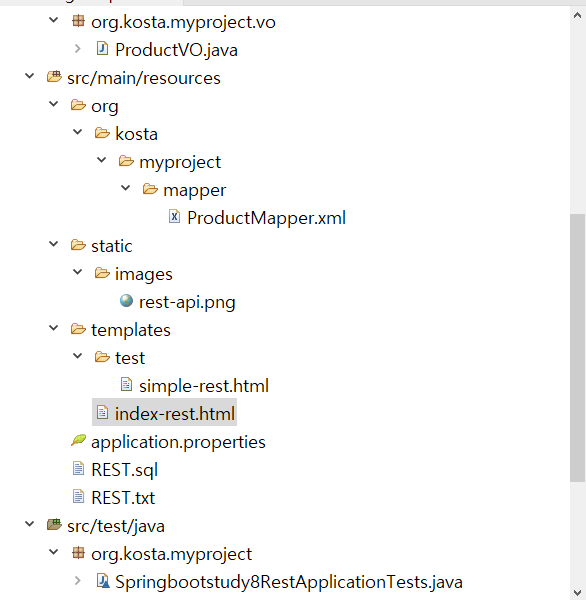Select the org.kosta.myproject.vo package label
This screenshot has width=586, height=600.
pos(183,23)
